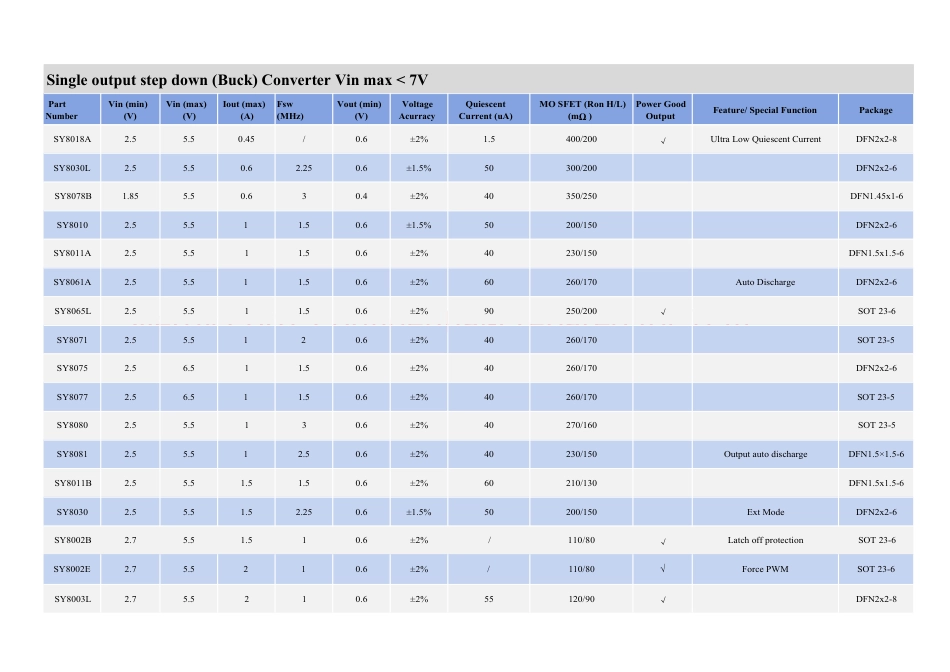Select the 'Force PWM' feature cell

point(765,569)
